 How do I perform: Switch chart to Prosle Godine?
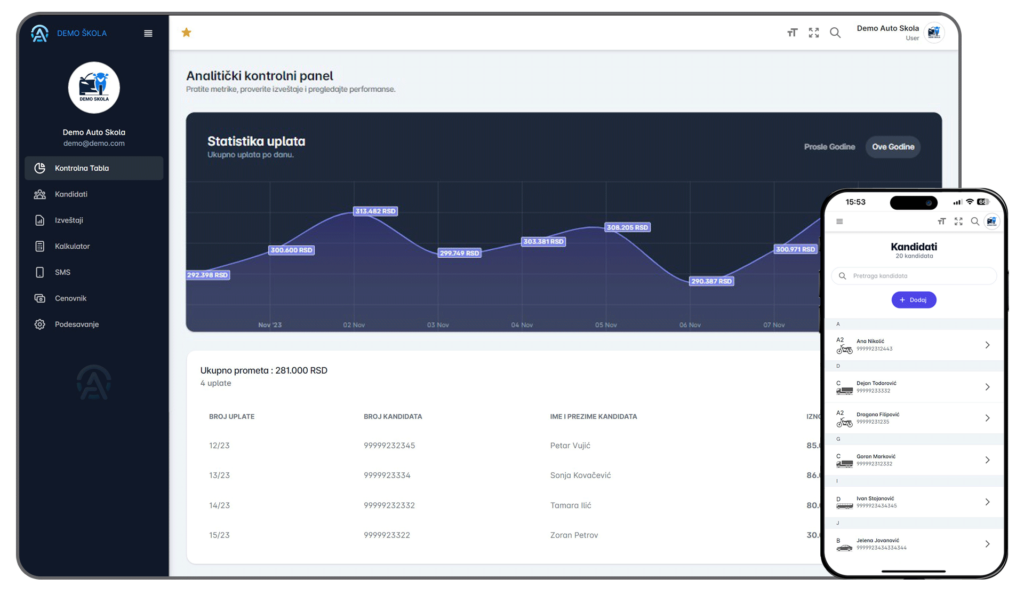(x=829, y=147)
